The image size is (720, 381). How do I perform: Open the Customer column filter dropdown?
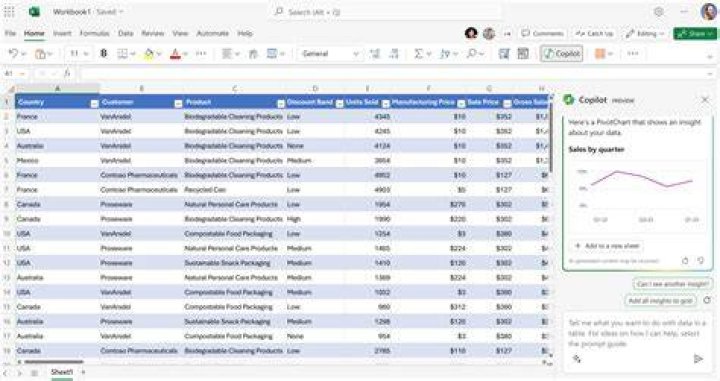tap(178, 104)
